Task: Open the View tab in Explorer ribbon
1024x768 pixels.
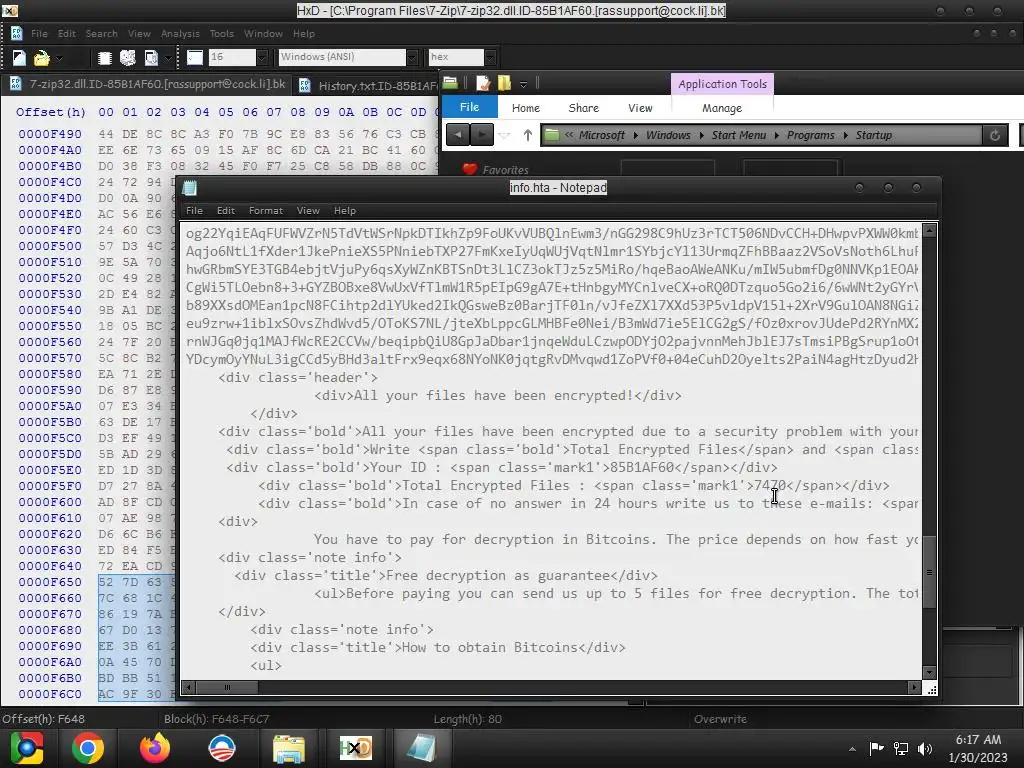Action: pyautogui.click(x=640, y=108)
